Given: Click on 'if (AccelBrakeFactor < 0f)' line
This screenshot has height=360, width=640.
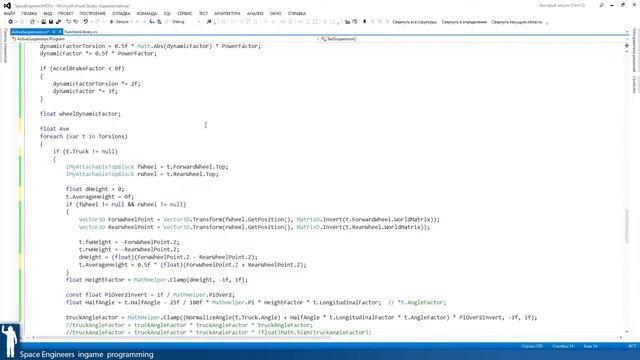Looking at the screenshot, I should point(82,68).
